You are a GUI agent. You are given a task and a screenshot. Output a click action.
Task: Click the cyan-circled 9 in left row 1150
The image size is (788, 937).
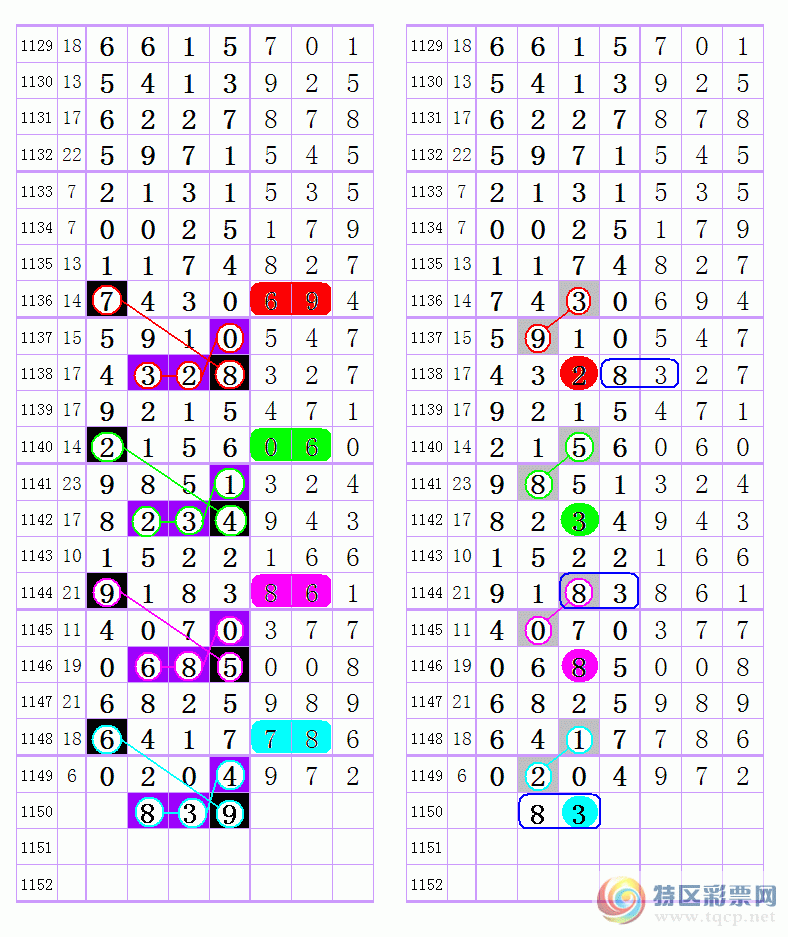coord(229,812)
